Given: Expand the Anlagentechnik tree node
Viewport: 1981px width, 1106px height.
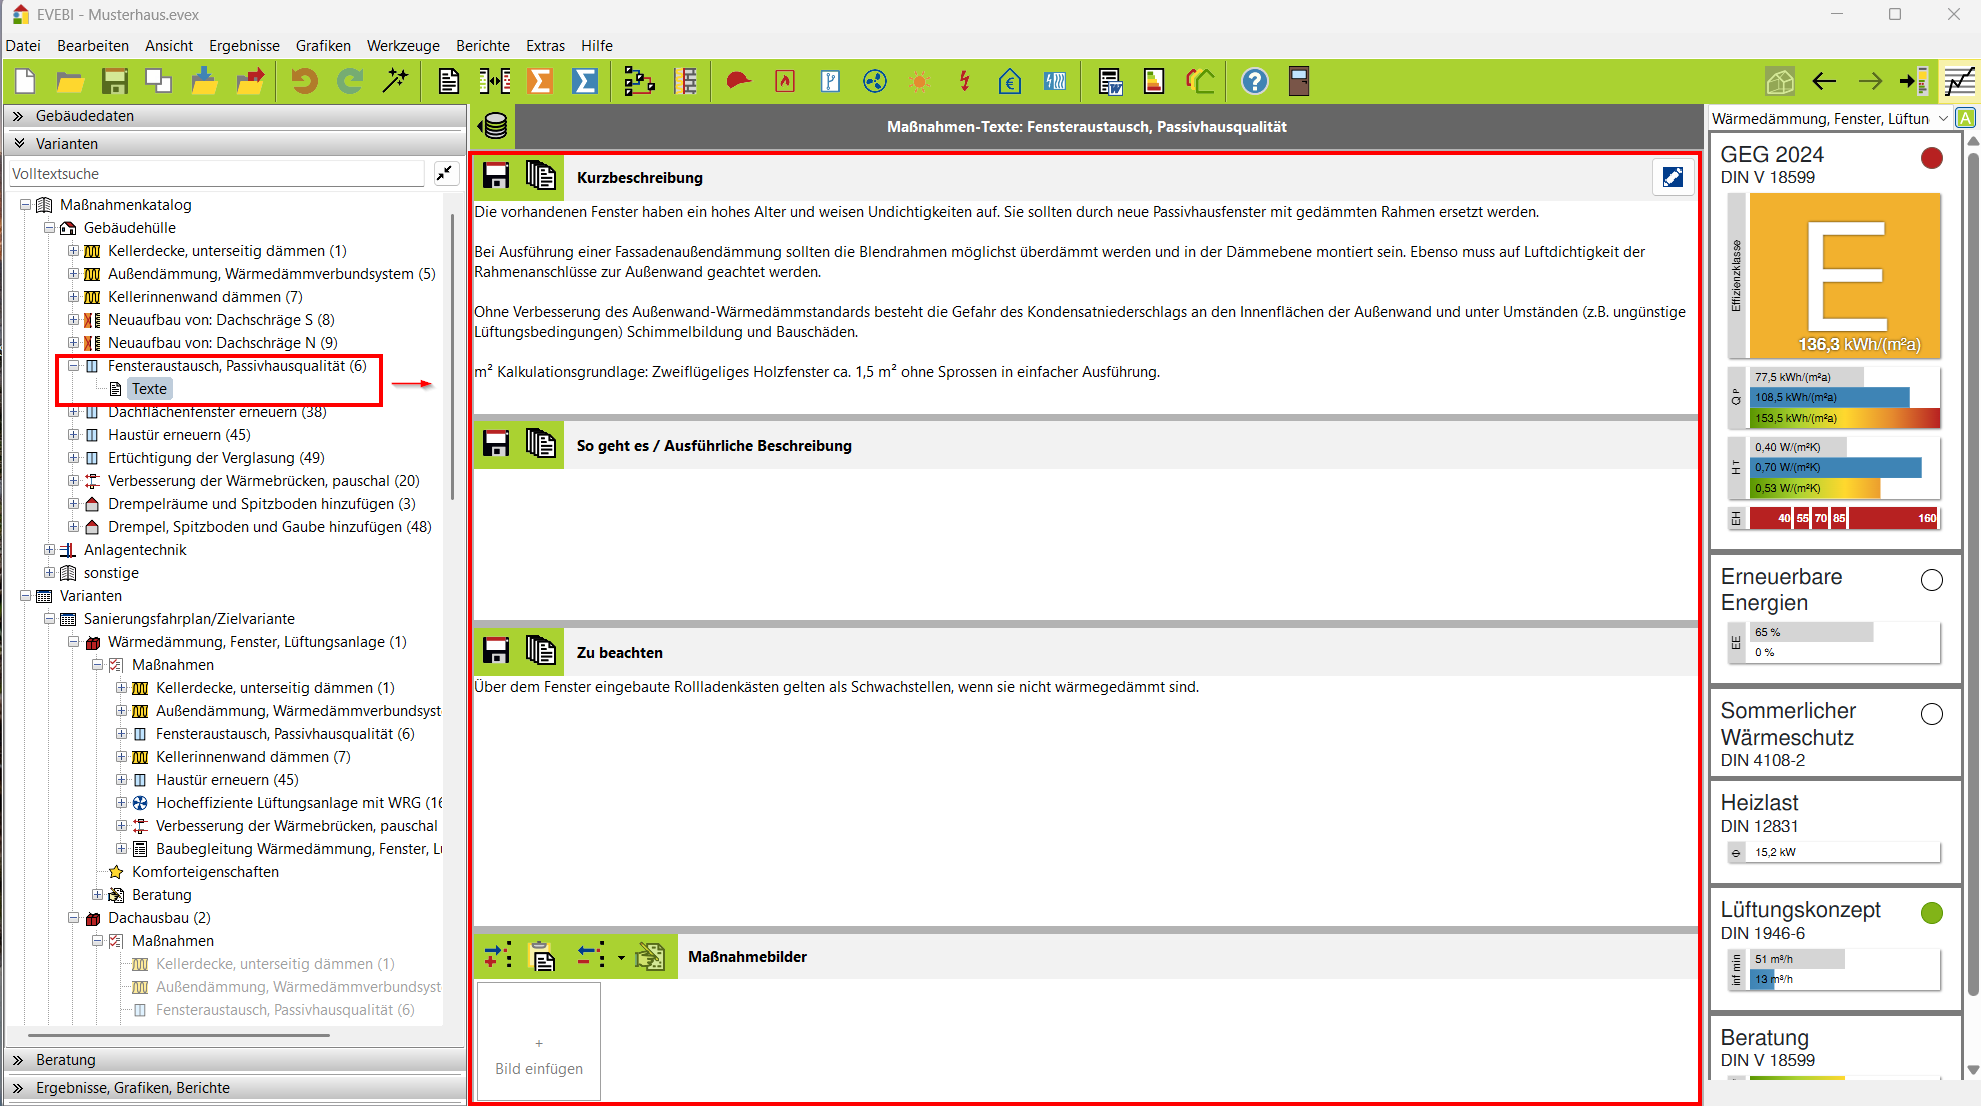Looking at the screenshot, I should click(x=49, y=549).
